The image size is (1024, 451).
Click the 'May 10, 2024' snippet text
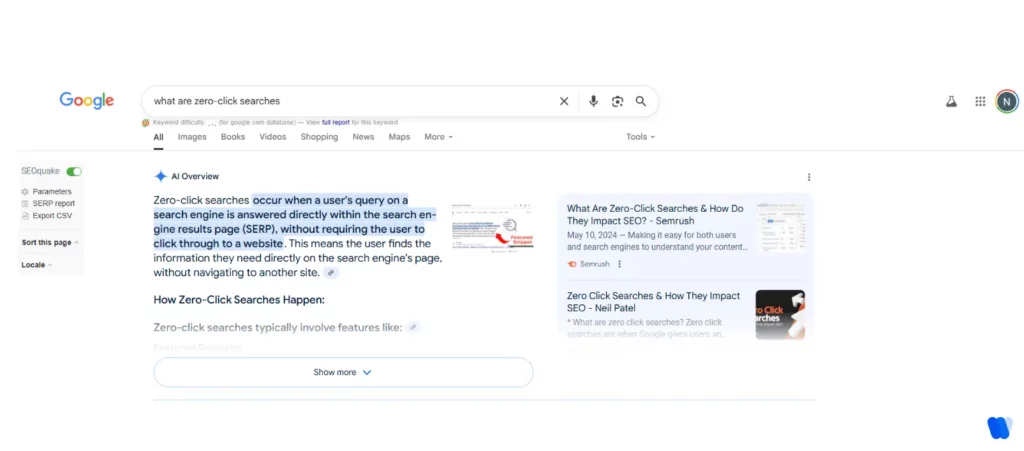(x=592, y=235)
